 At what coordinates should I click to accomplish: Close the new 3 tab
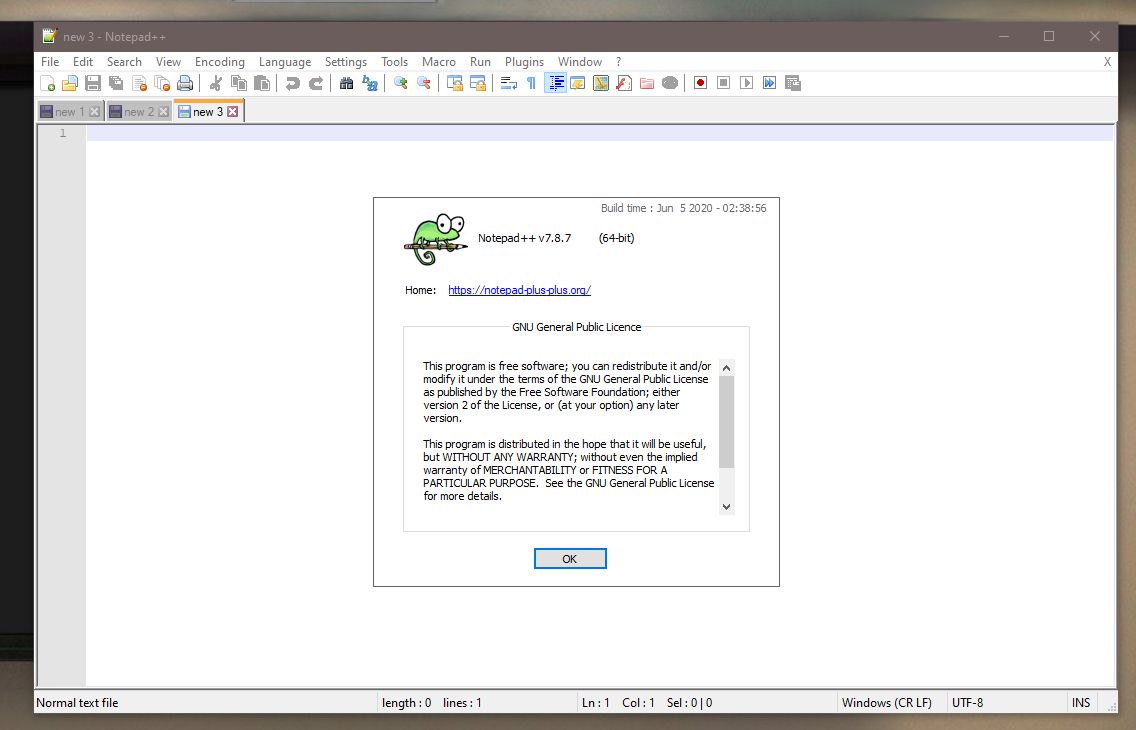pyautogui.click(x=233, y=112)
